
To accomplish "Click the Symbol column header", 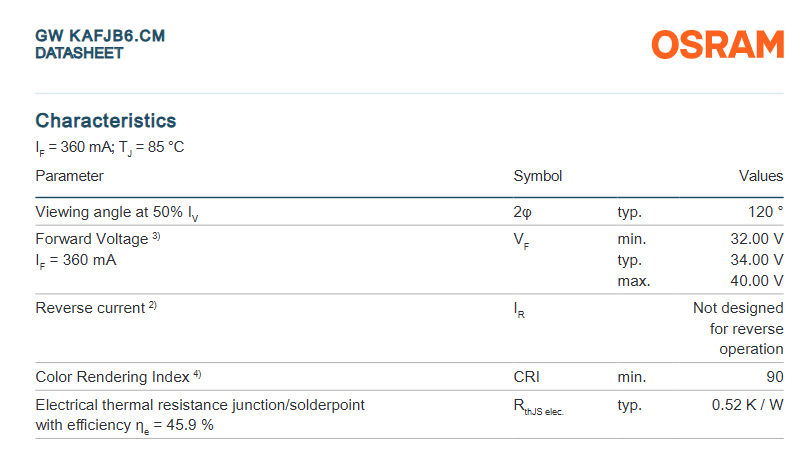I will click(x=538, y=176).
